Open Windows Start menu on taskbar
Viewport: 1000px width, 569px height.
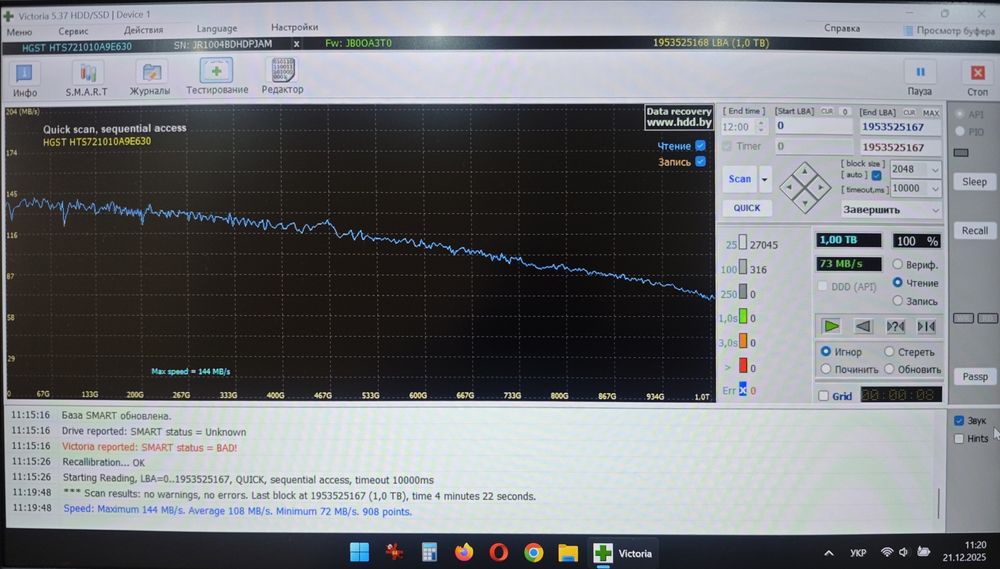click(360, 552)
